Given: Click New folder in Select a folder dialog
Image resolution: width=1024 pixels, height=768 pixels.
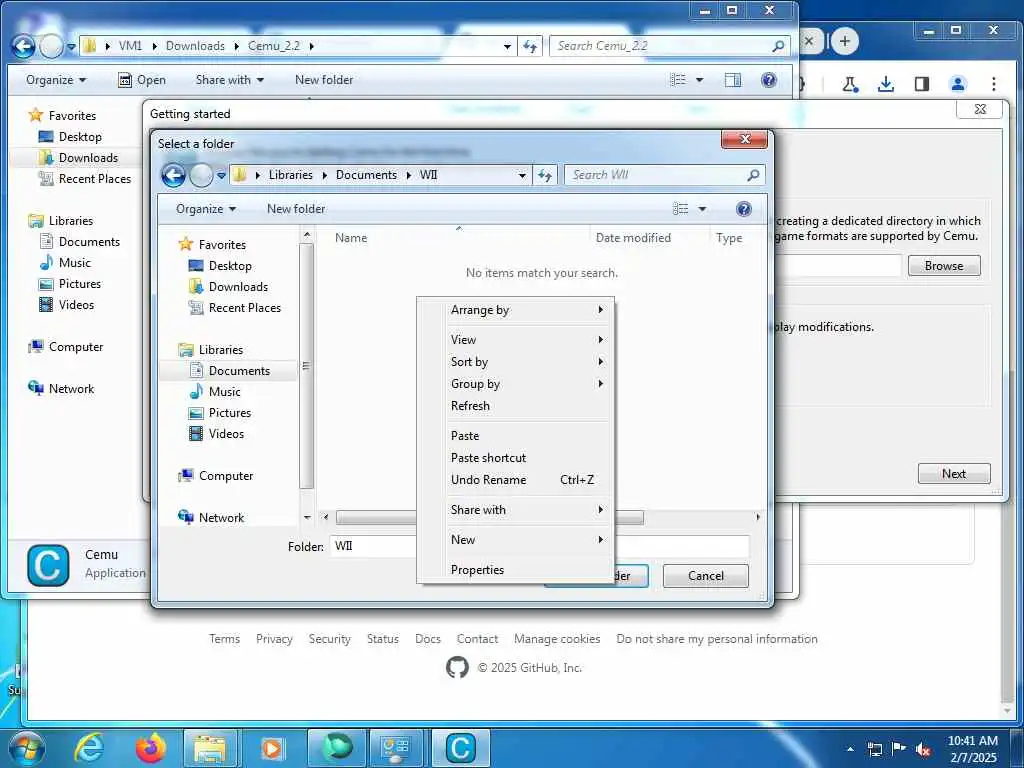Looking at the screenshot, I should [296, 209].
